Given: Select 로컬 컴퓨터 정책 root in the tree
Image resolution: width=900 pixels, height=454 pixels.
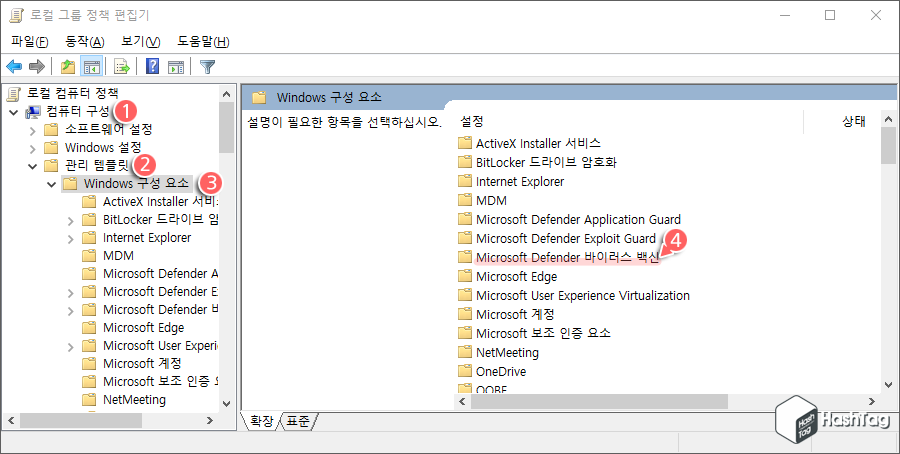Looking at the screenshot, I should [x=72, y=93].
